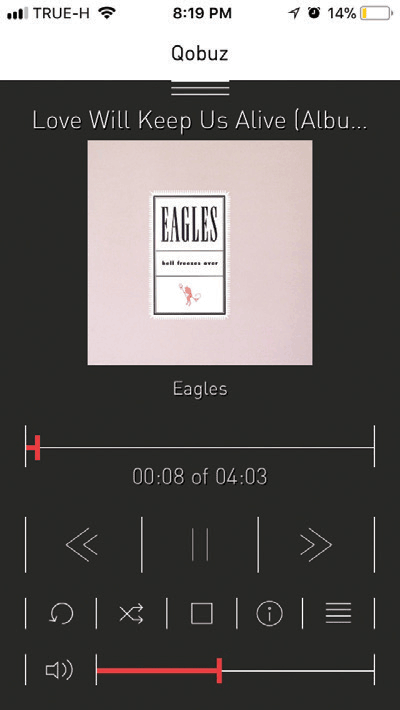Tap the Qobuz header title
Viewport: 400px width, 710px height.
point(200,53)
